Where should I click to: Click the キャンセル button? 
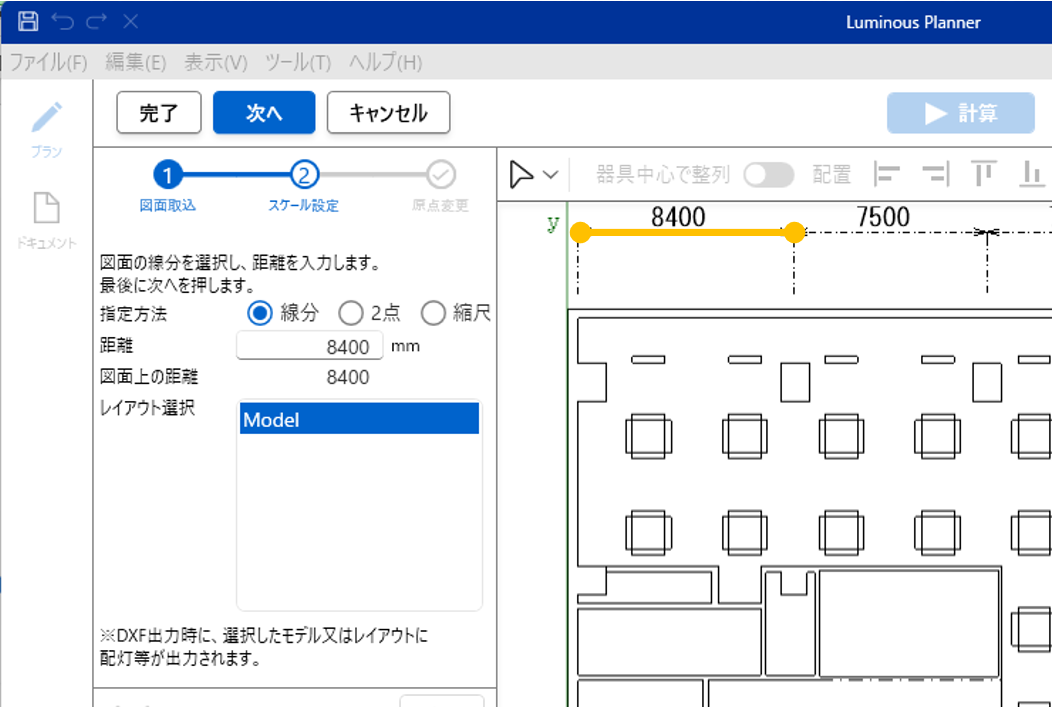pos(388,113)
